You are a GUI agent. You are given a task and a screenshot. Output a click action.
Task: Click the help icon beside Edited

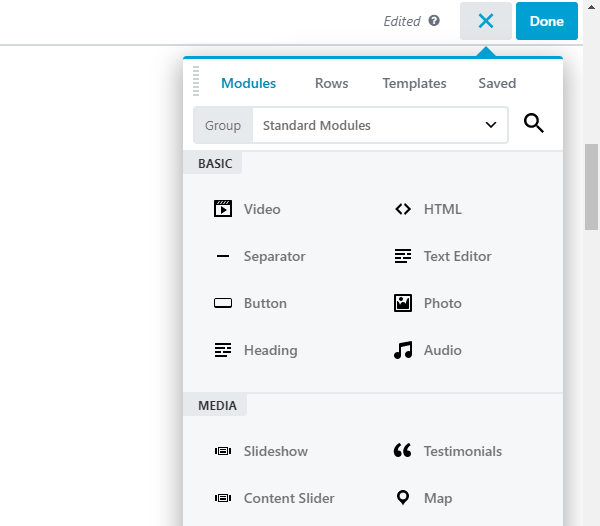click(434, 21)
